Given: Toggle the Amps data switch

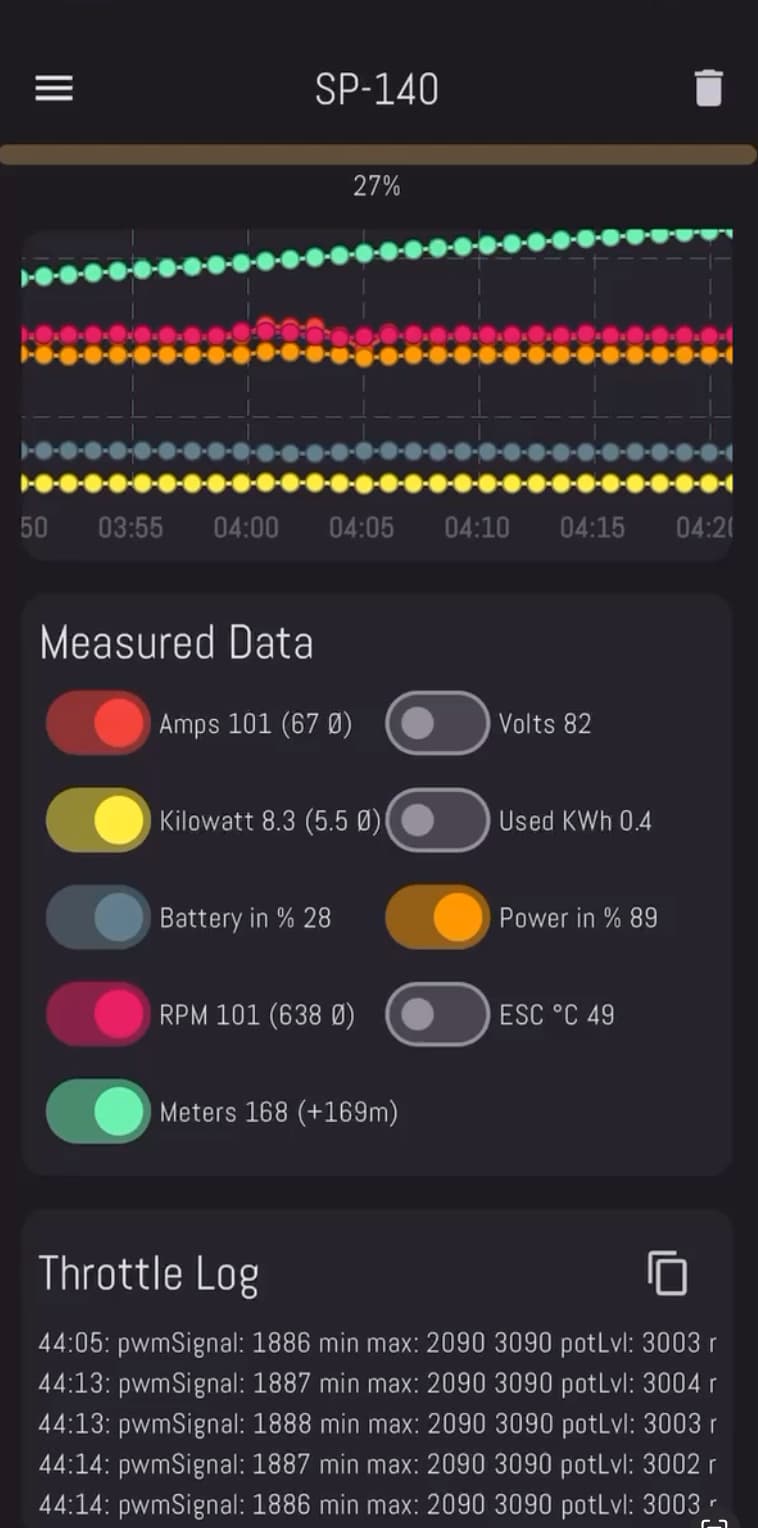Looking at the screenshot, I should tap(98, 723).
